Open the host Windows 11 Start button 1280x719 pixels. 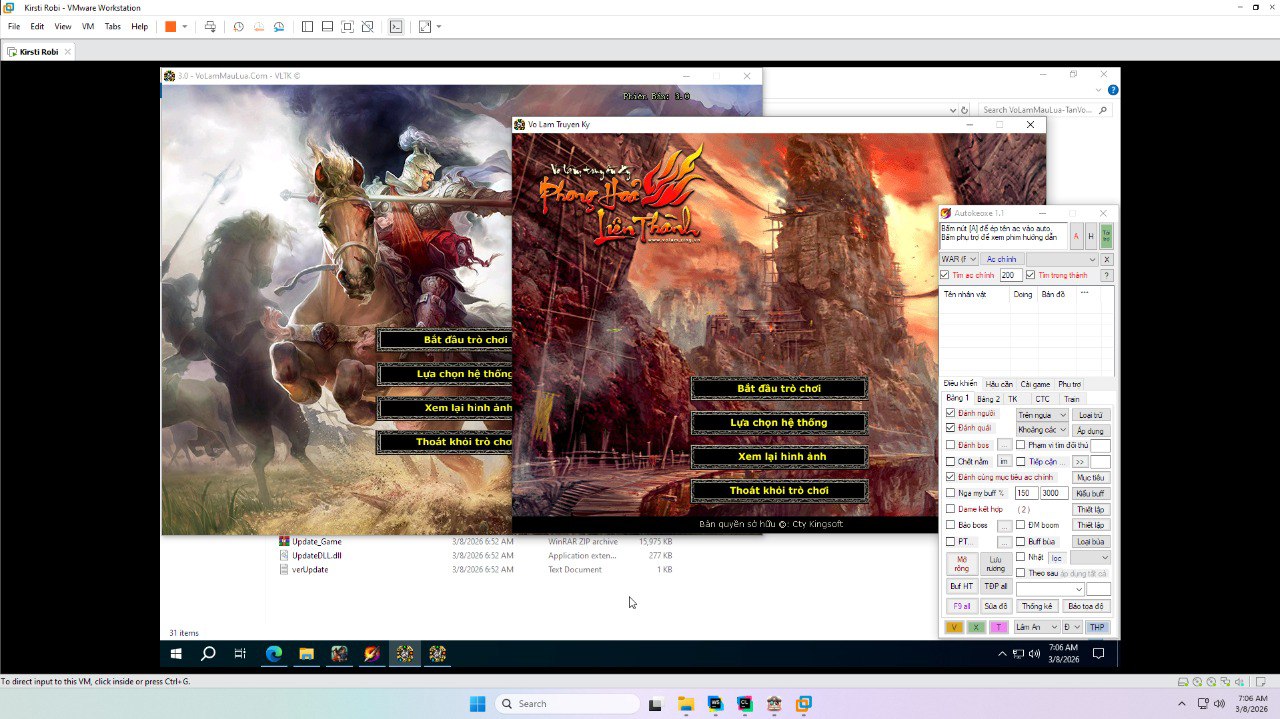[x=478, y=703]
